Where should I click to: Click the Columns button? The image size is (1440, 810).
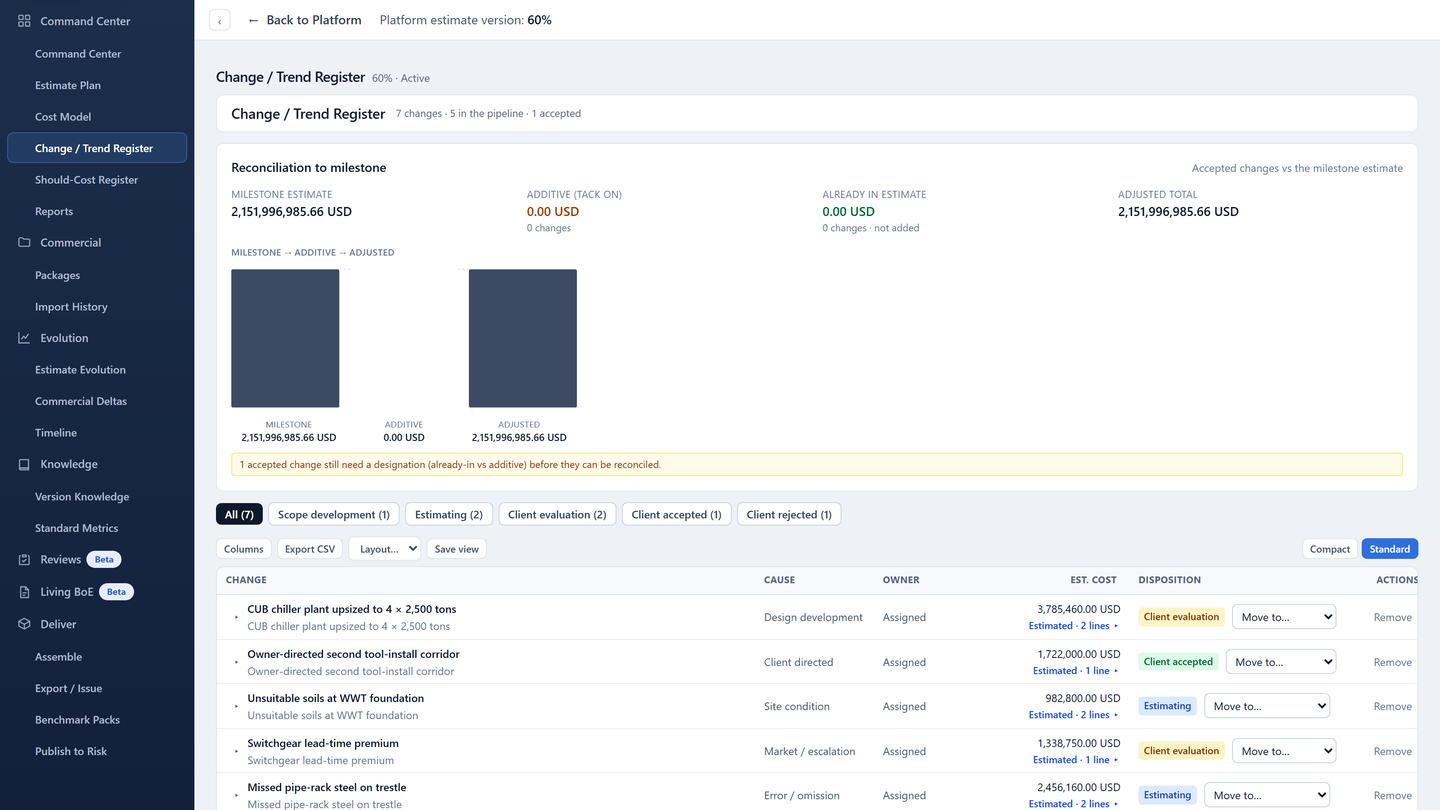click(x=244, y=549)
